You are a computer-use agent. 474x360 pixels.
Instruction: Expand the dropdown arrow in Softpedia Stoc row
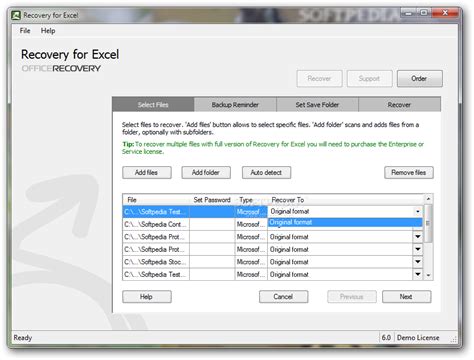pos(418,262)
